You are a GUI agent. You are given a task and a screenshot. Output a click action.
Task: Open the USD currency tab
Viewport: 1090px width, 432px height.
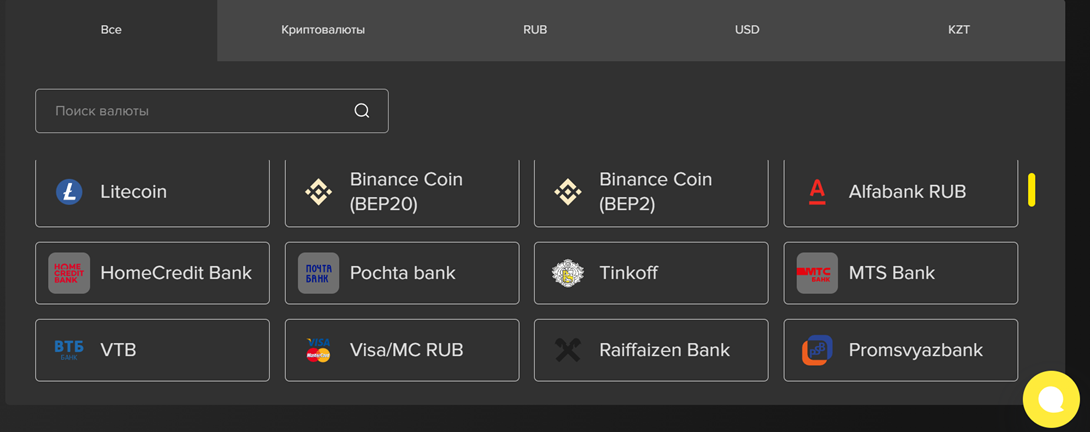point(747,30)
